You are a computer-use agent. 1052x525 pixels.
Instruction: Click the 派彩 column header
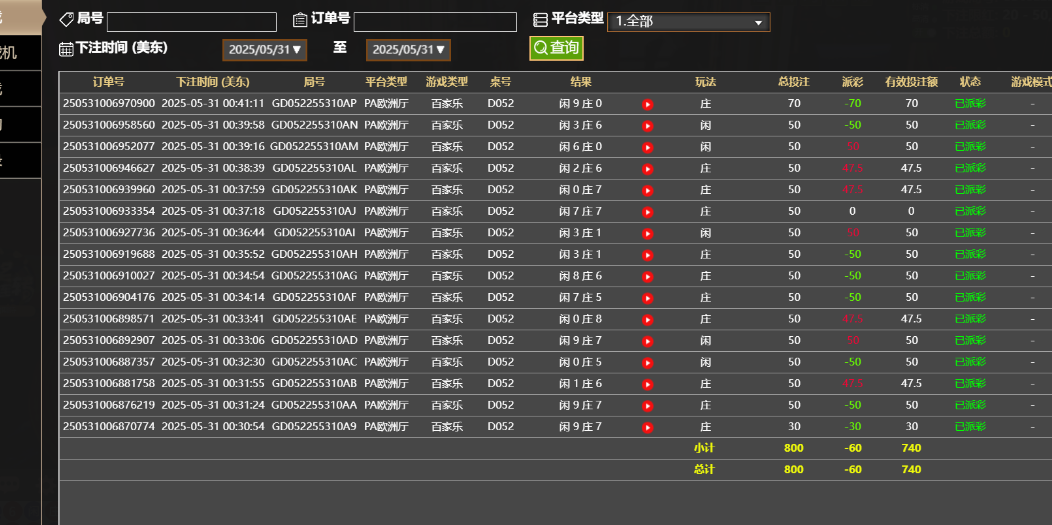point(852,82)
